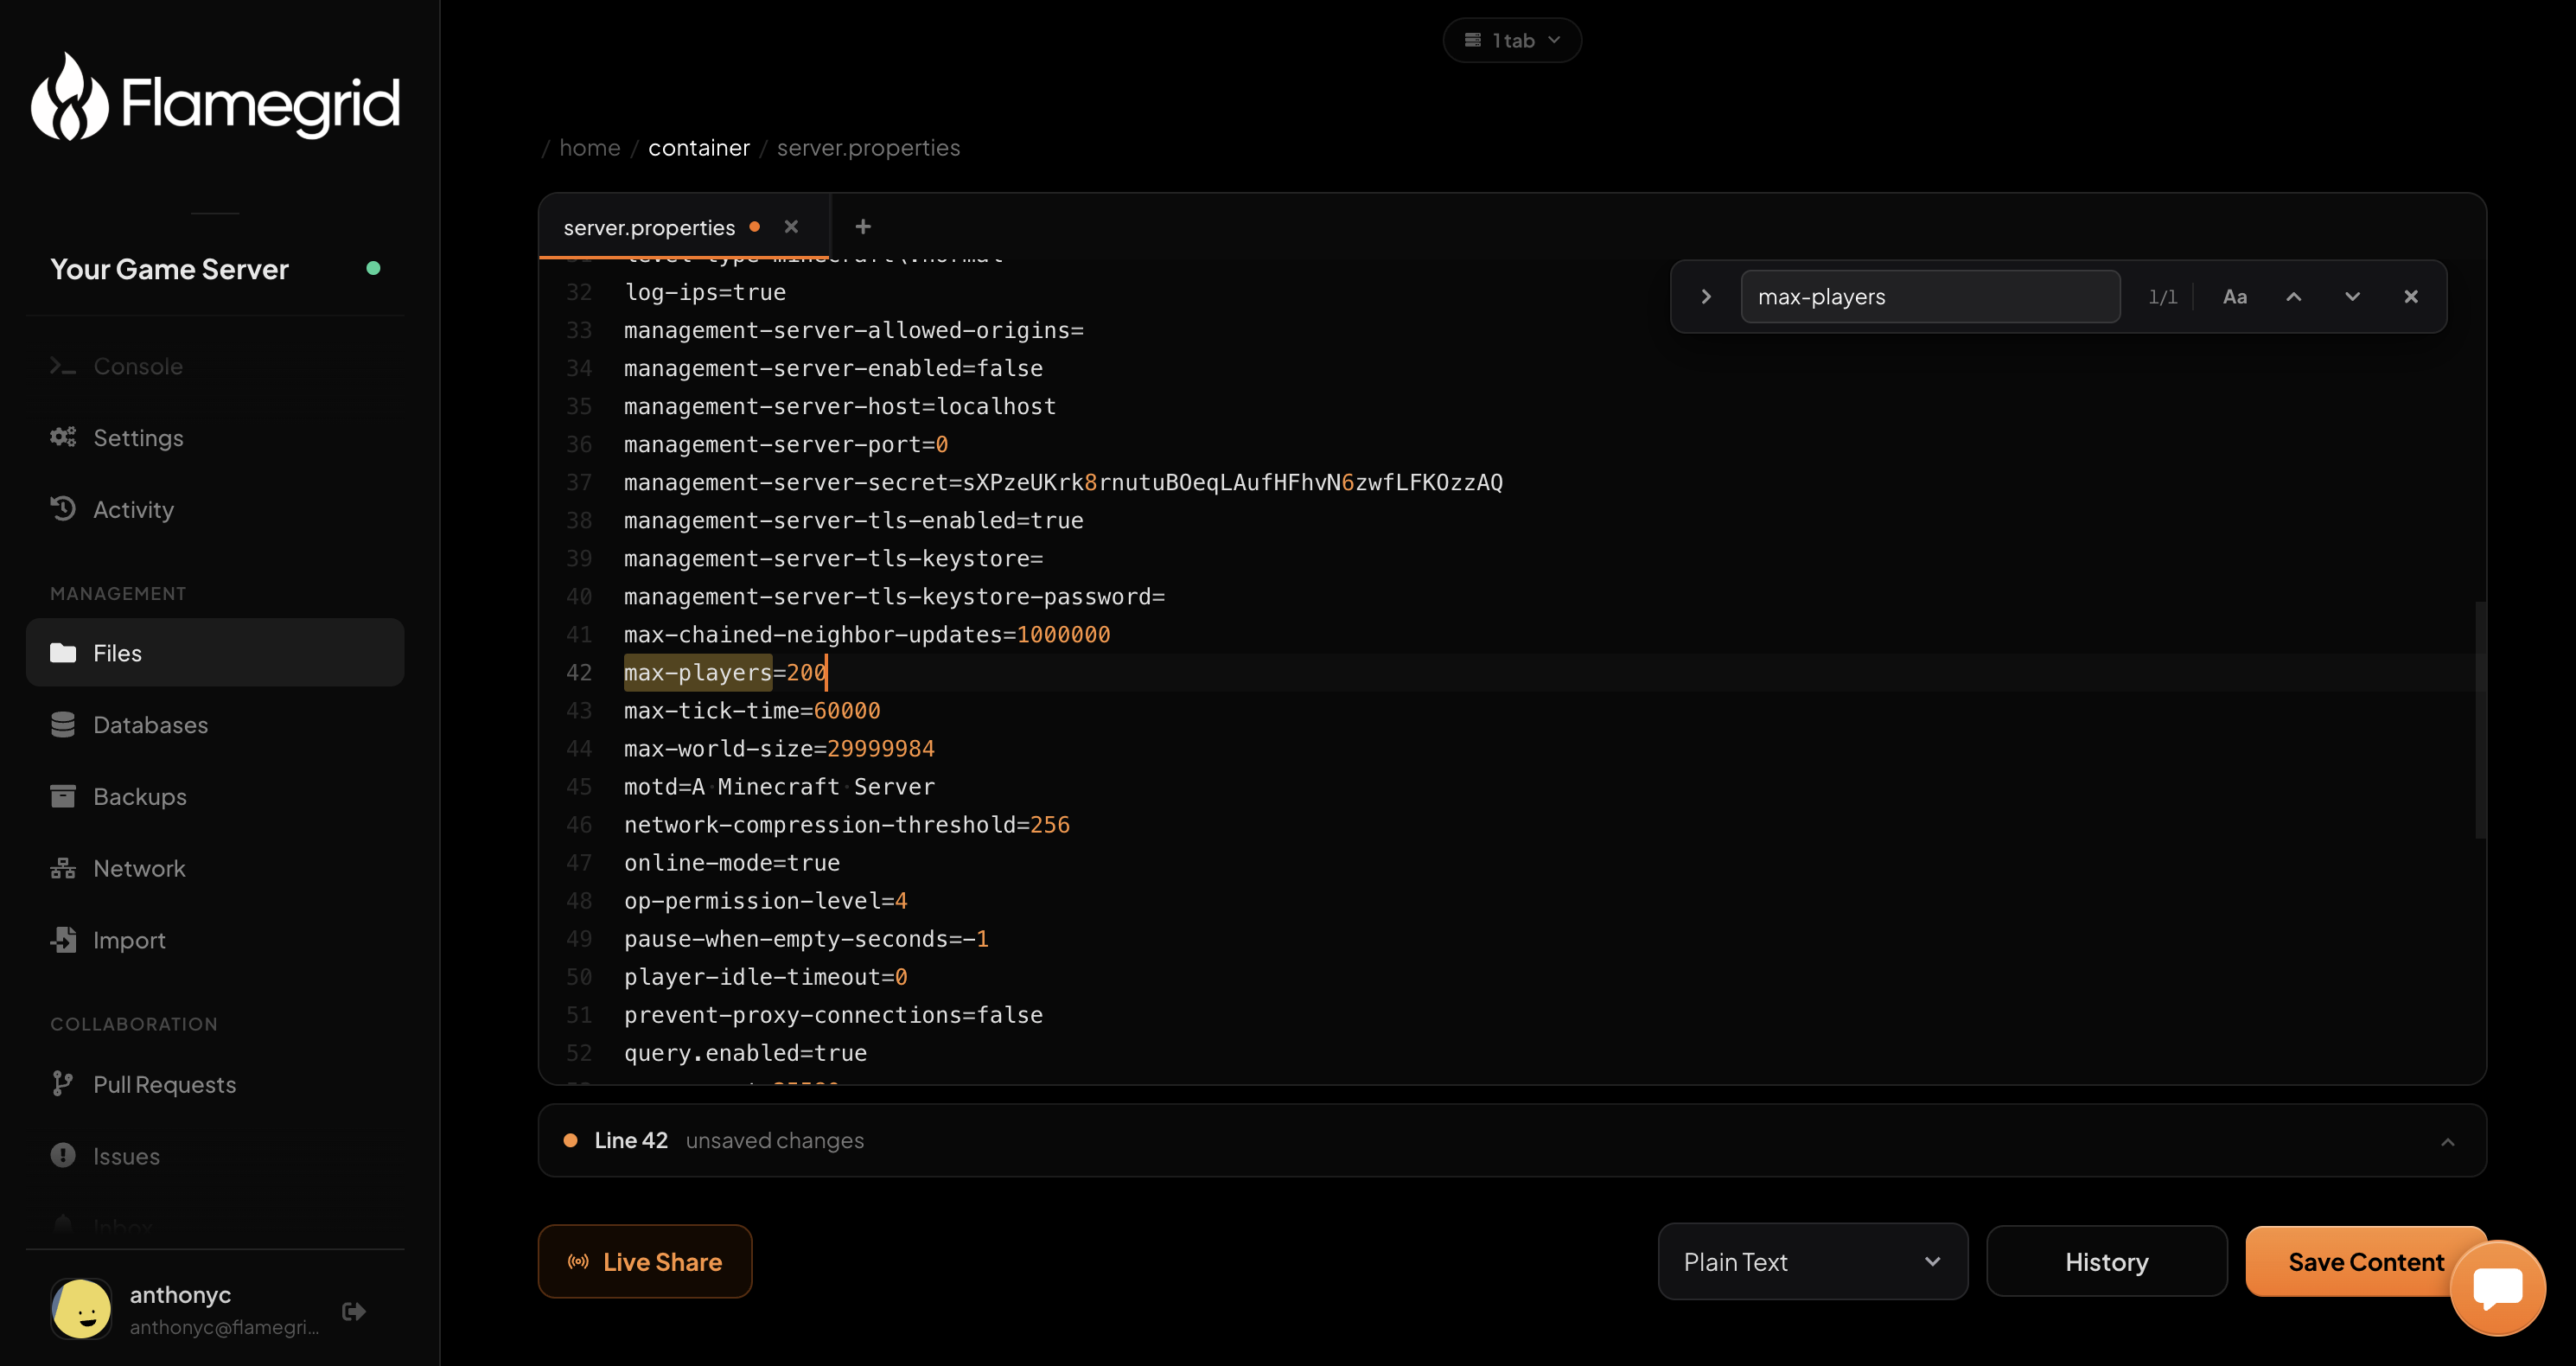Jump to previous search match
This screenshot has height=1366, width=2576.
pyautogui.click(x=2293, y=297)
